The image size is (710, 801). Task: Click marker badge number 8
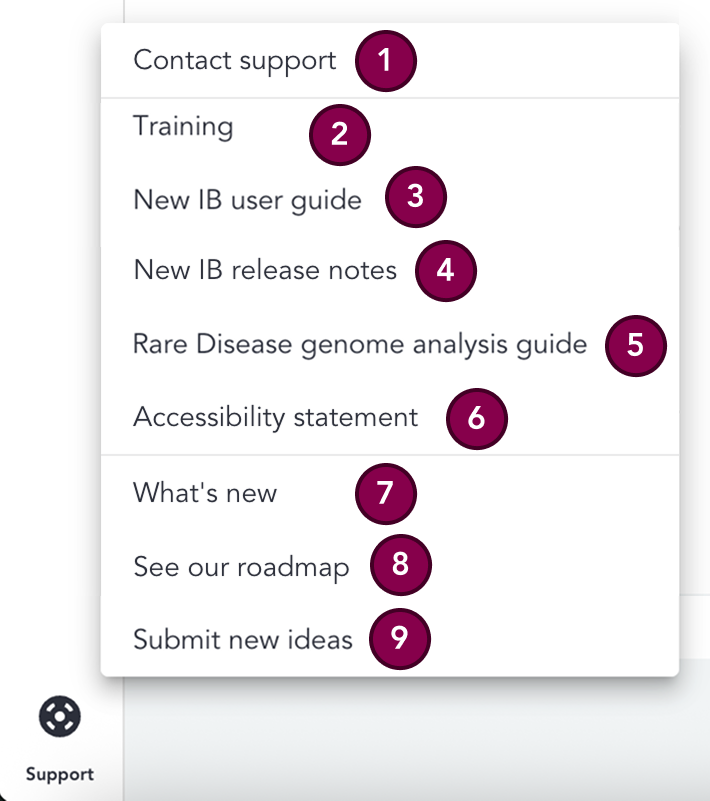[x=400, y=565]
